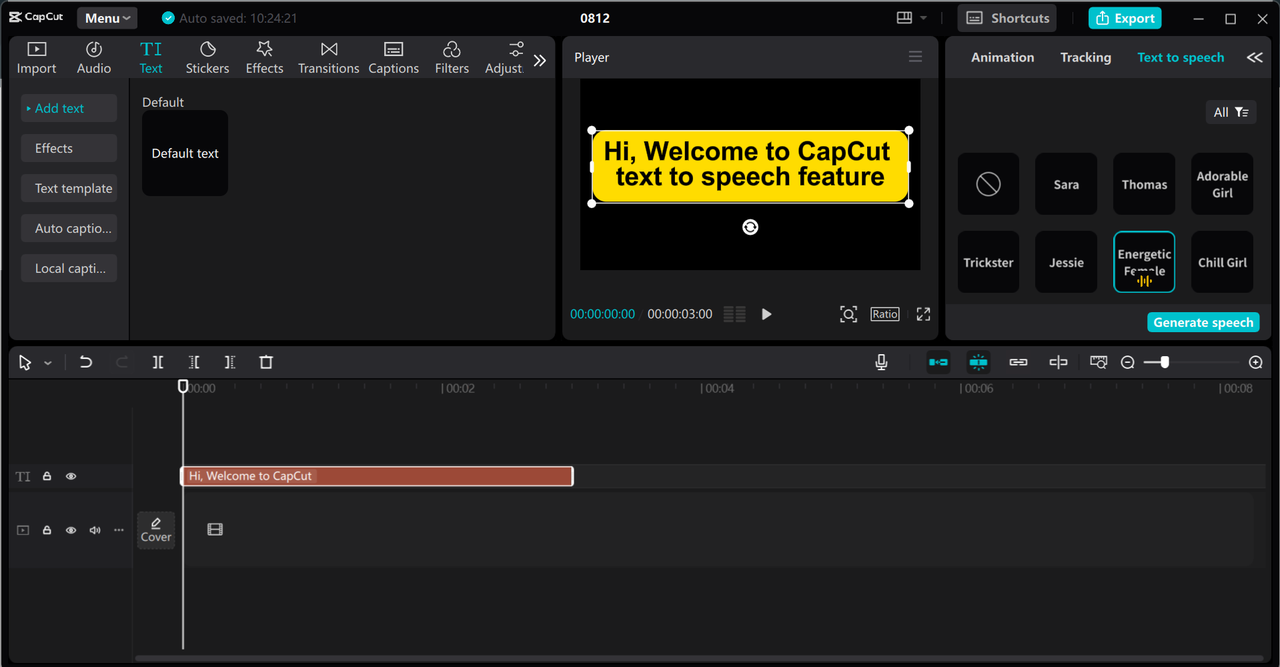1280x667 pixels.
Task: Choose the Thomas voice
Action: (1144, 184)
